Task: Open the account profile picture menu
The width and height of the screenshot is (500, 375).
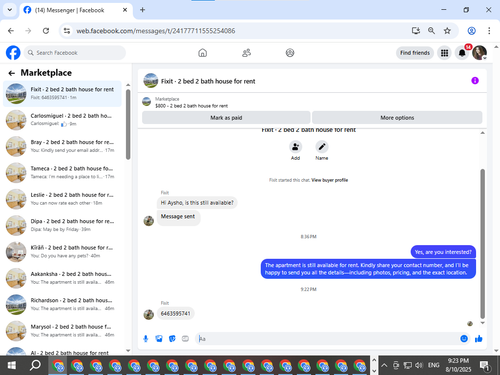Action: (479, 53)
